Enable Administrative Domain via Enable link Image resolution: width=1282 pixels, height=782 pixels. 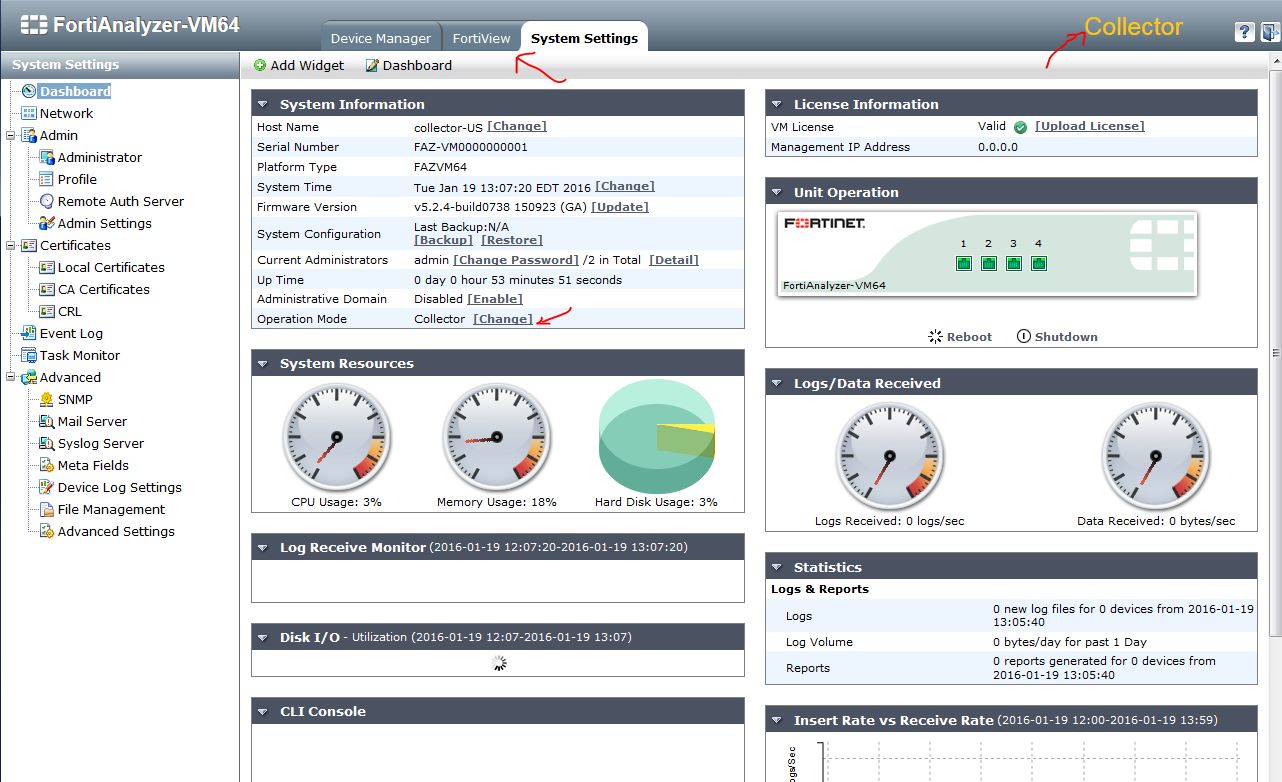click(x=495, y=299)
